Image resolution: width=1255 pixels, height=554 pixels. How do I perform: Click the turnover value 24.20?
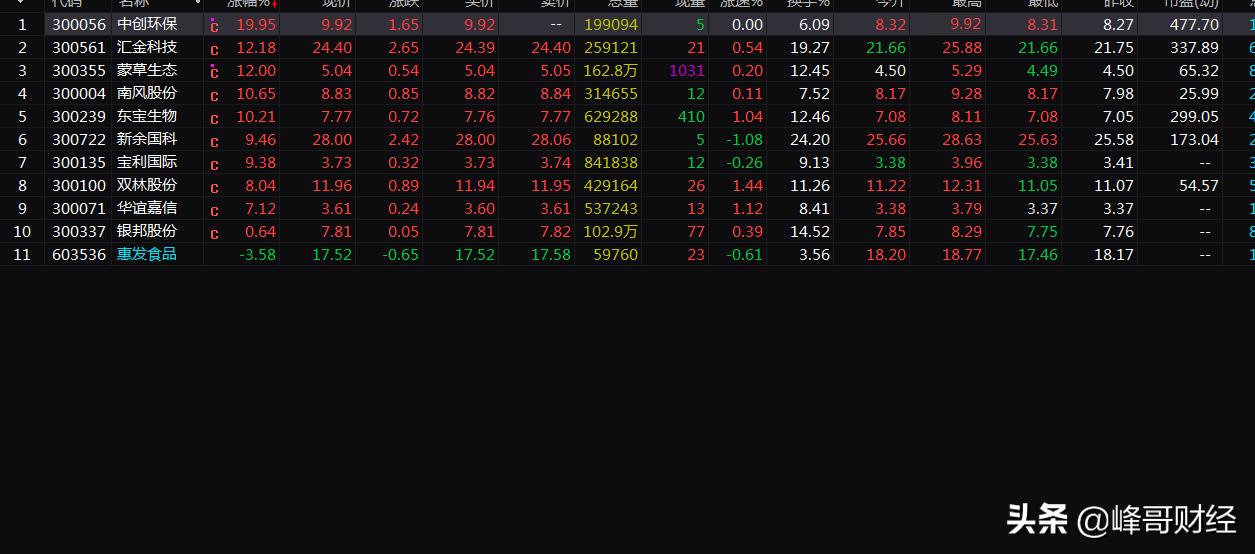tap(809, 139)
